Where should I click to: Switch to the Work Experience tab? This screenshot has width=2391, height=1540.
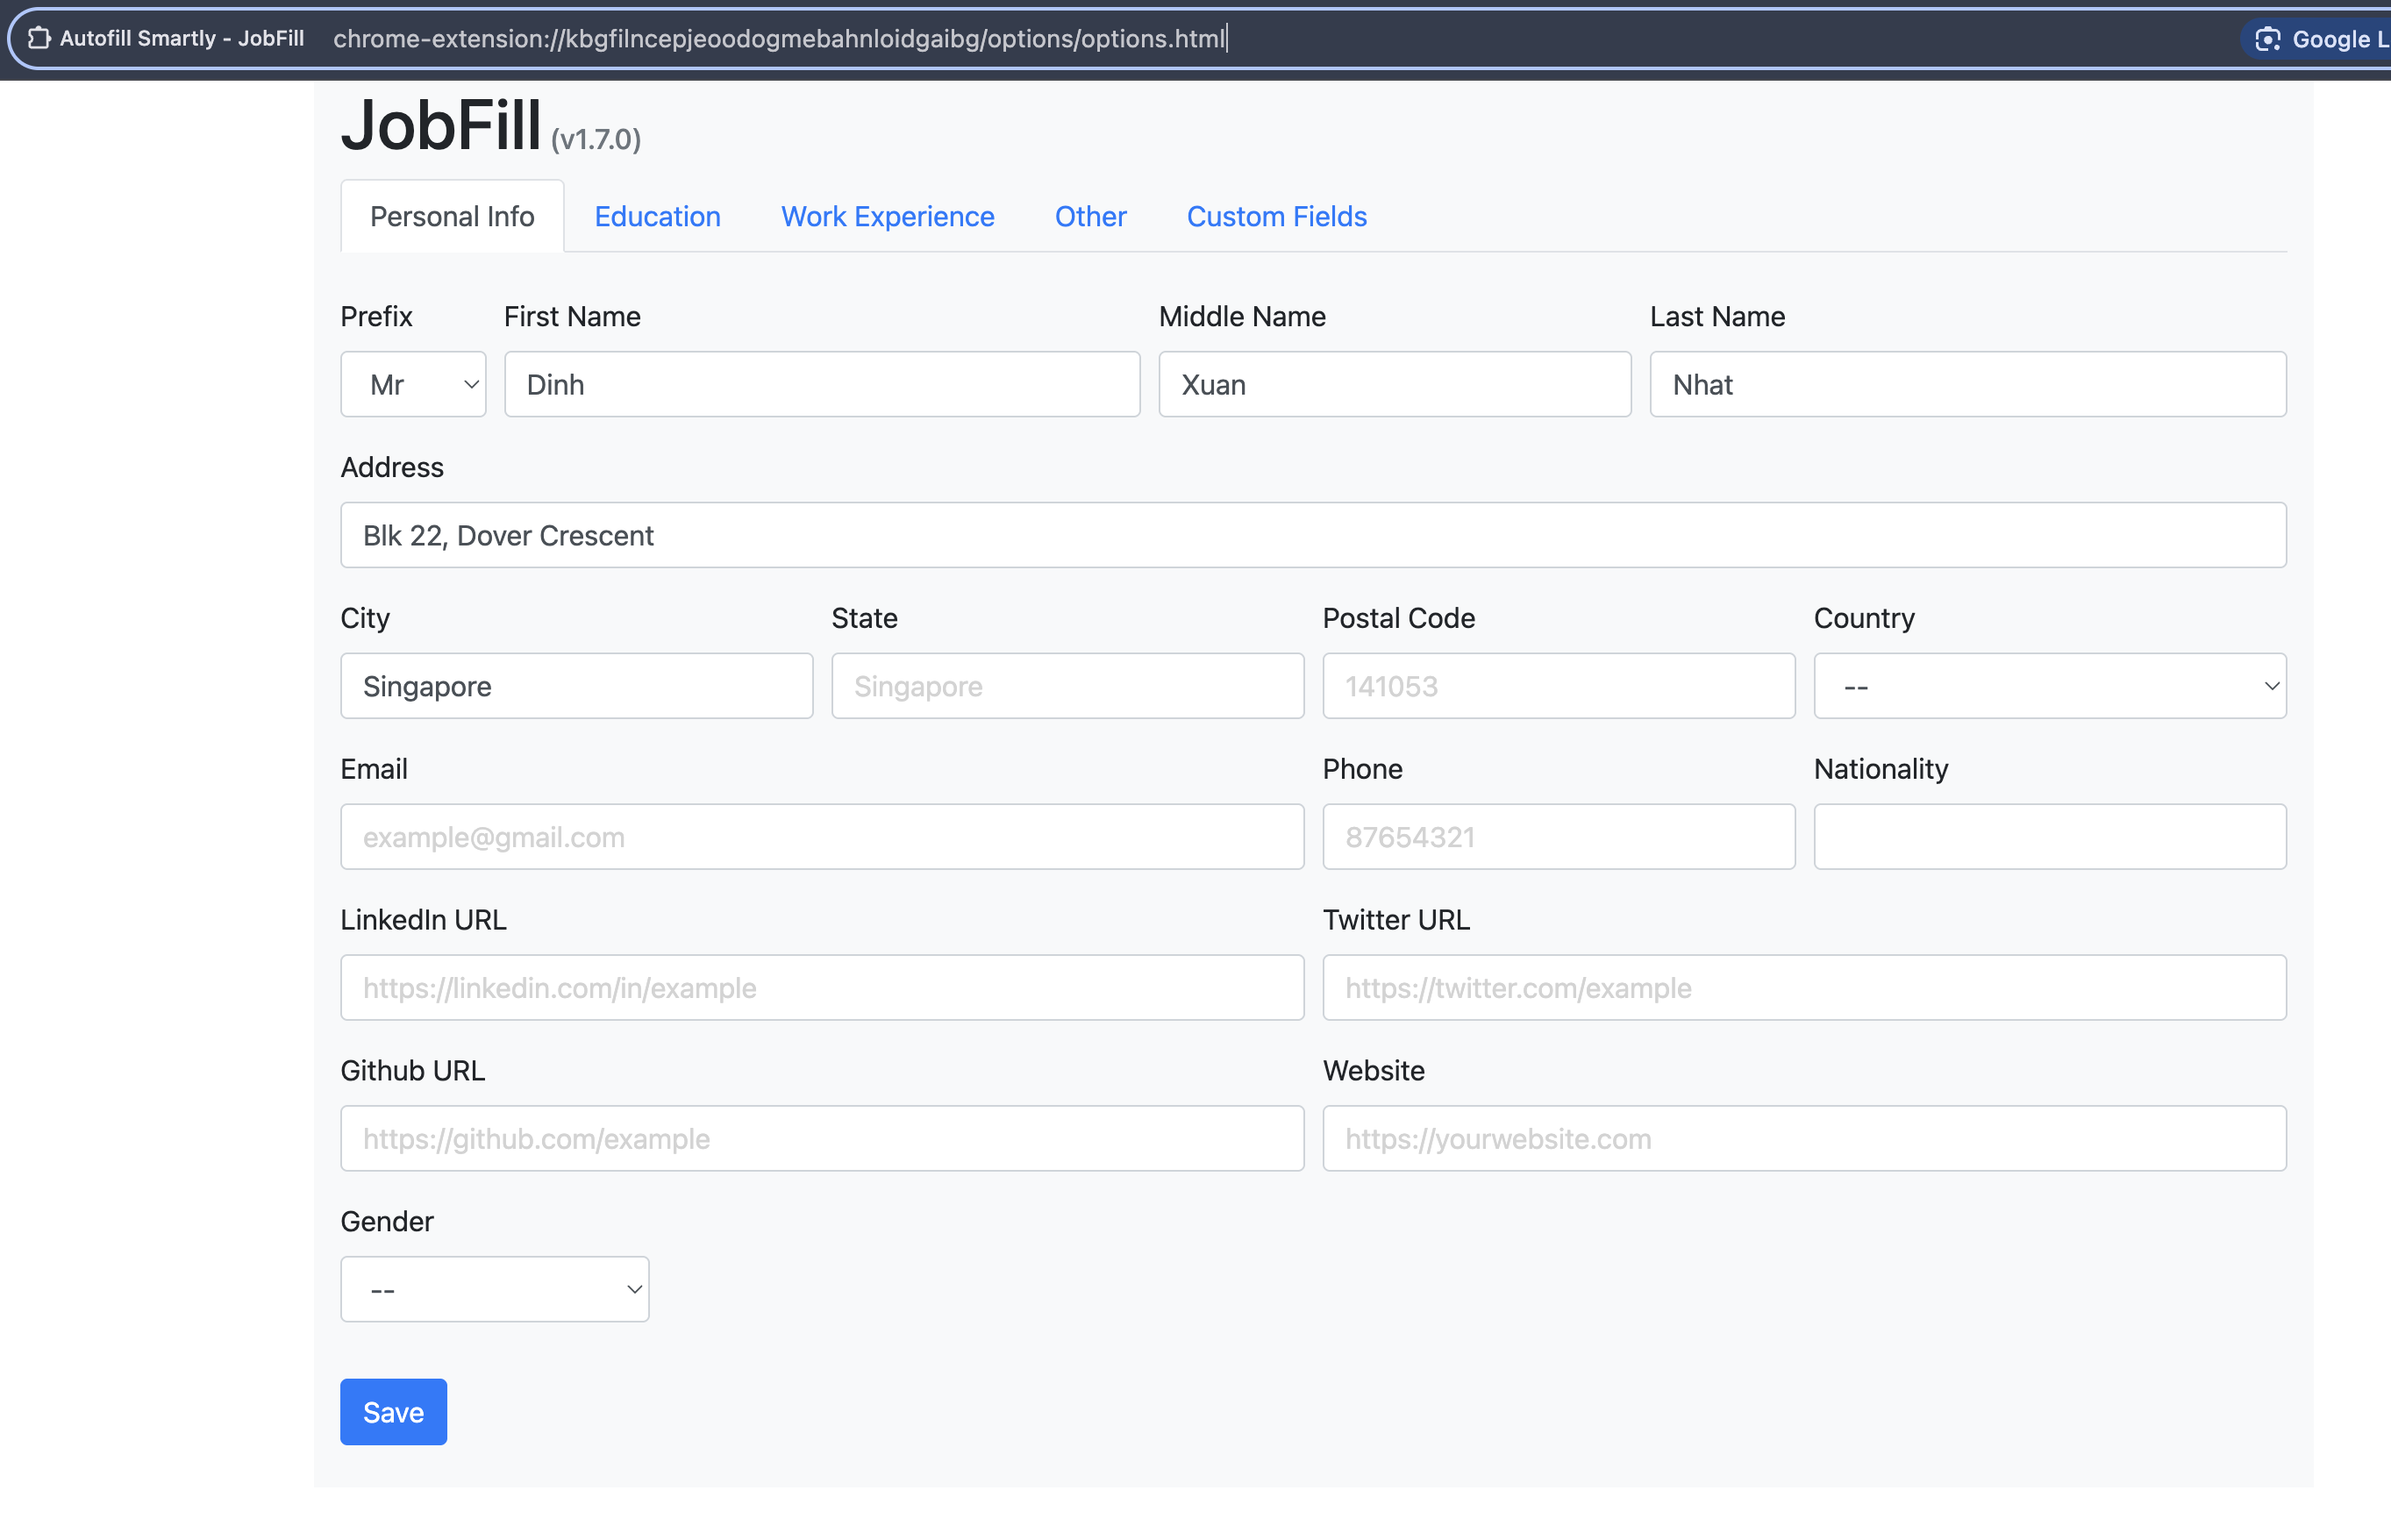pos(887,216)
